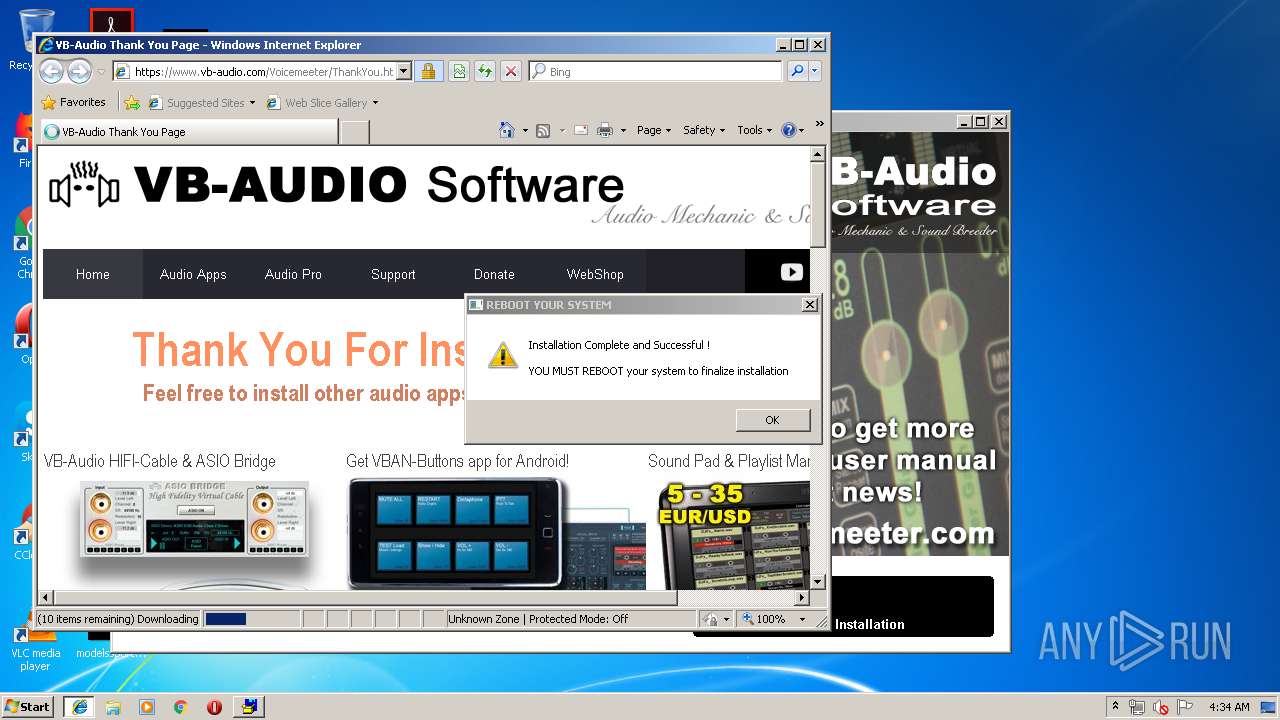Click the system clock showing 4:34 AM
The height and width of the screenshot is (720, 1280).
[x=1229, y=707]
